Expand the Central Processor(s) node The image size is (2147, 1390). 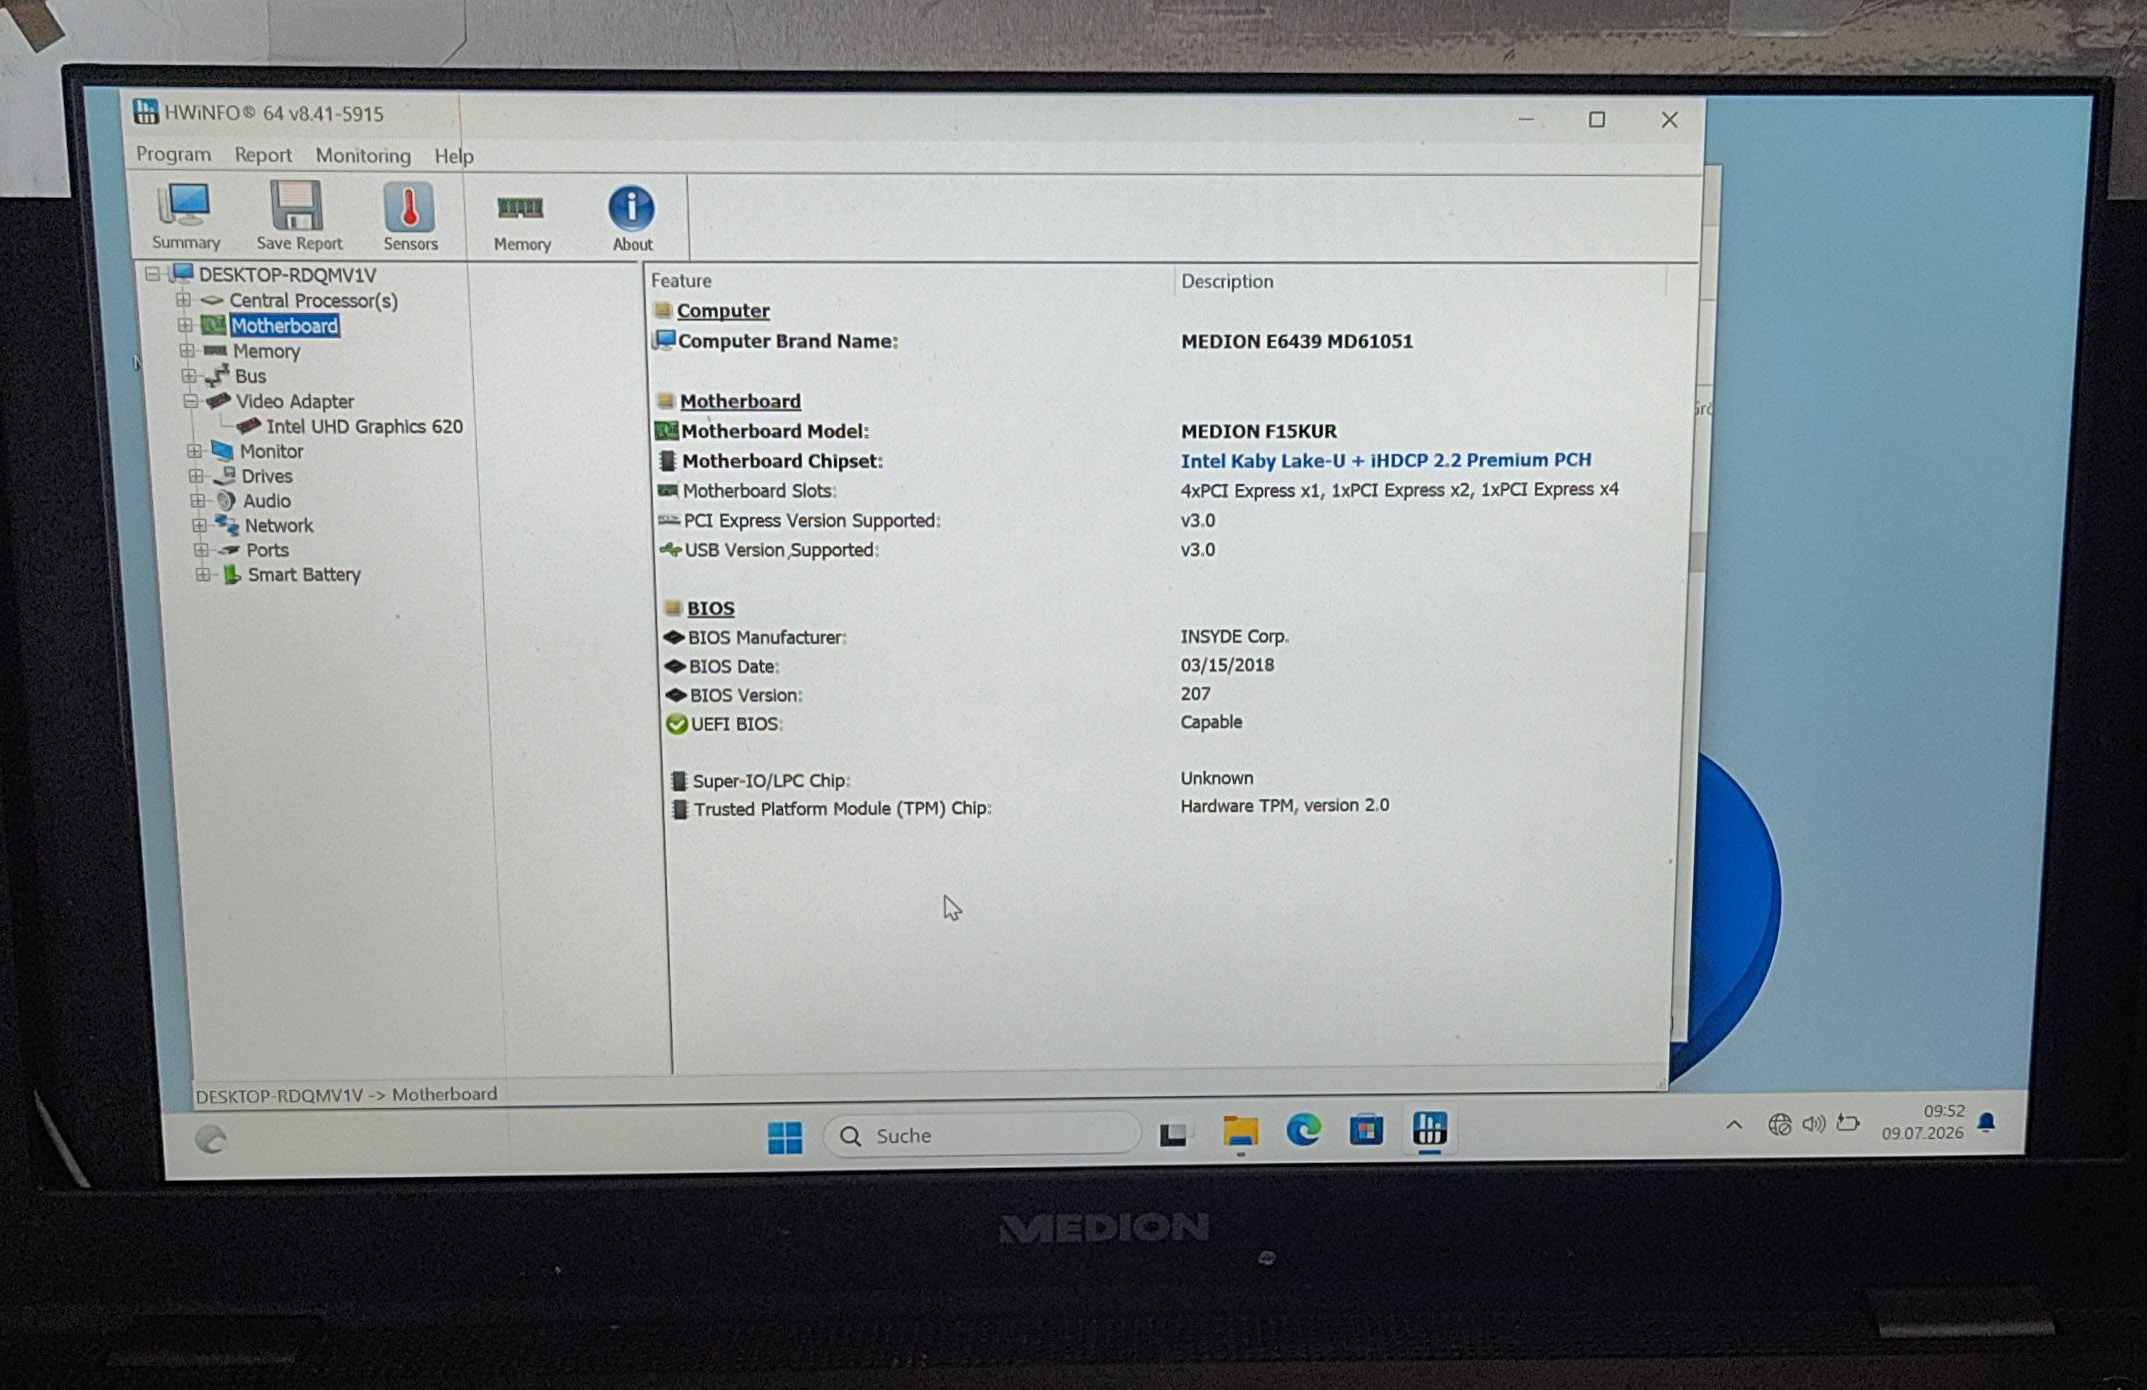(x=183, y=299)
